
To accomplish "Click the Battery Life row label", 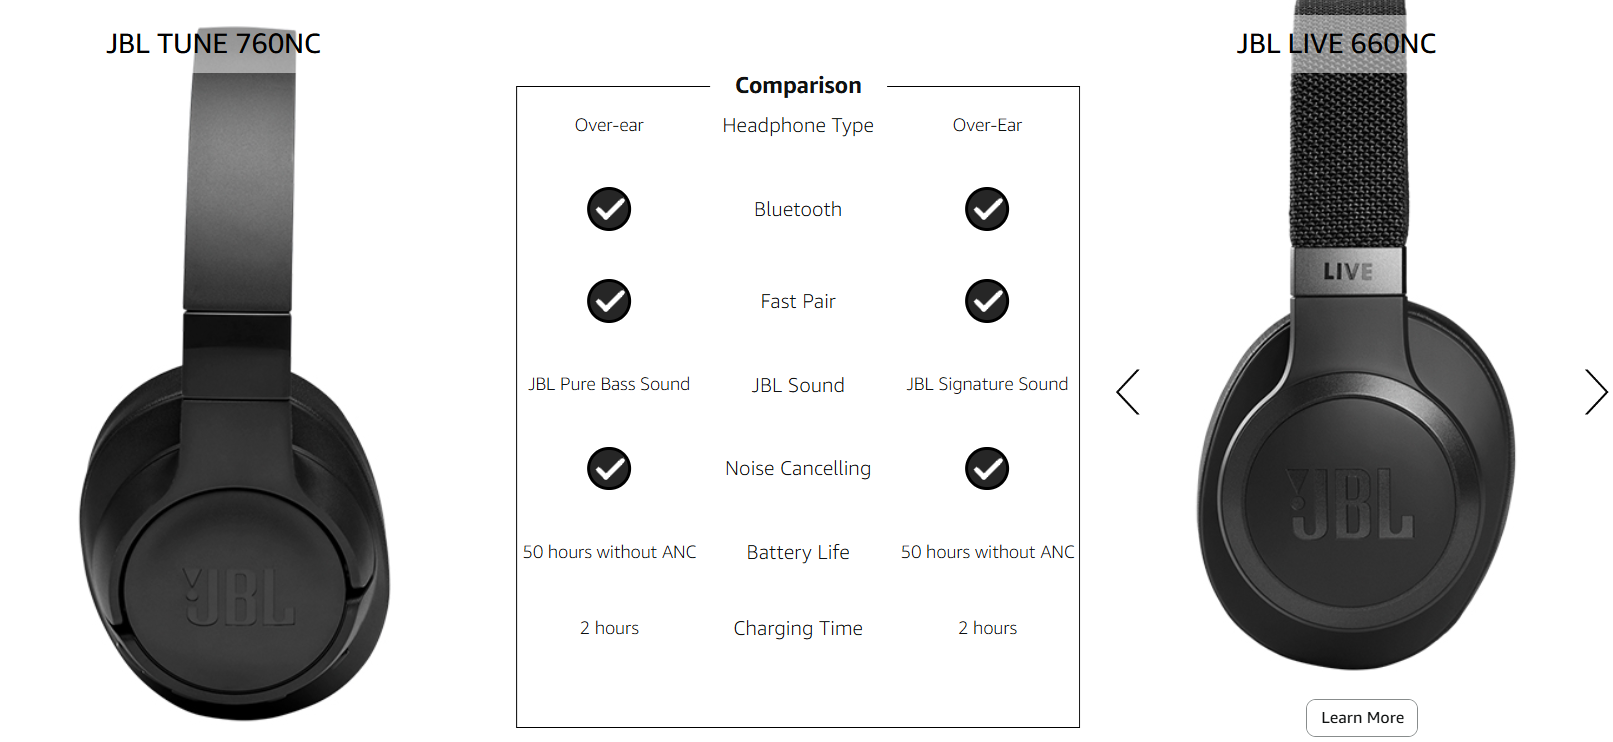I will pos(798,552).
